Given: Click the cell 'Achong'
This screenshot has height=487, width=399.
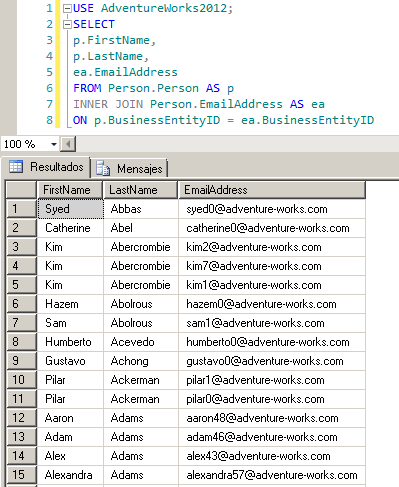Looking at the screenshot, I should [141, 361].
